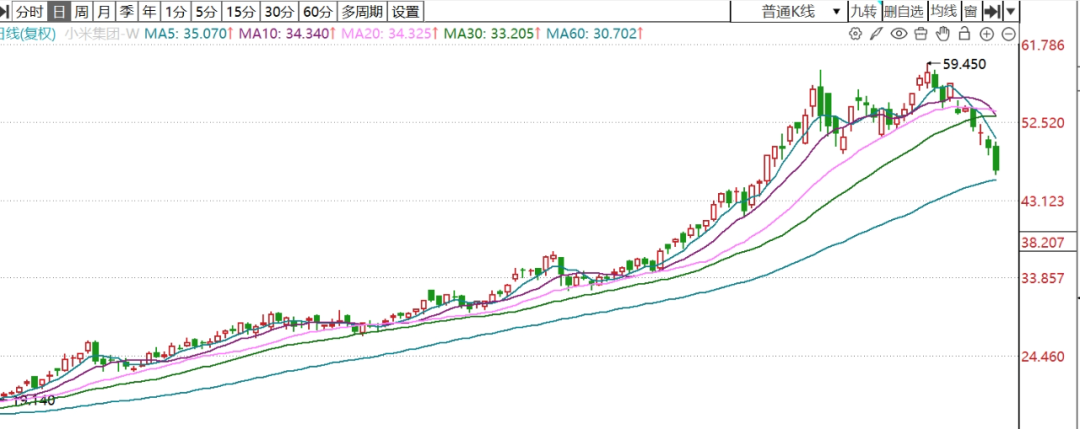Toggle the chart lock icon
This screenshot has height=429, width=1080.
click(x=965, y=34)
